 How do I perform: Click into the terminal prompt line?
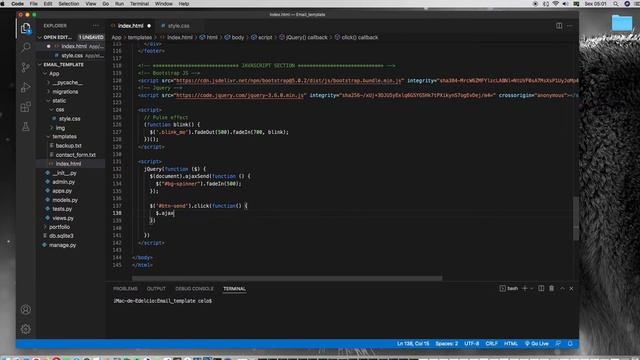point(162,301)
